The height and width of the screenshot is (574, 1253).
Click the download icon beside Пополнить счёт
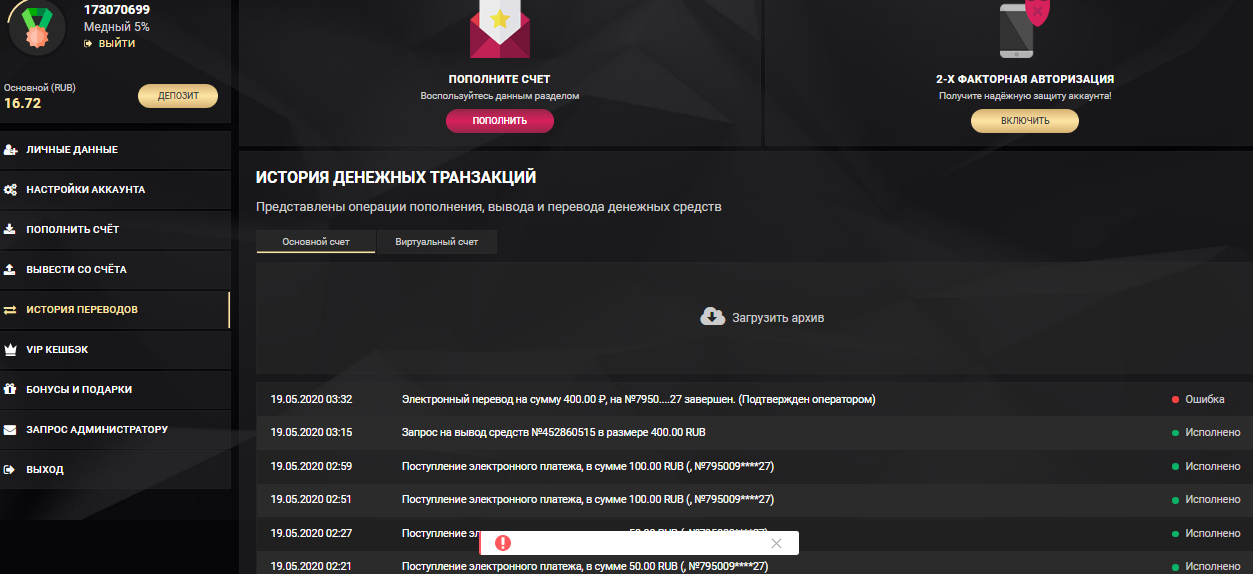click(x=10, y=229)
